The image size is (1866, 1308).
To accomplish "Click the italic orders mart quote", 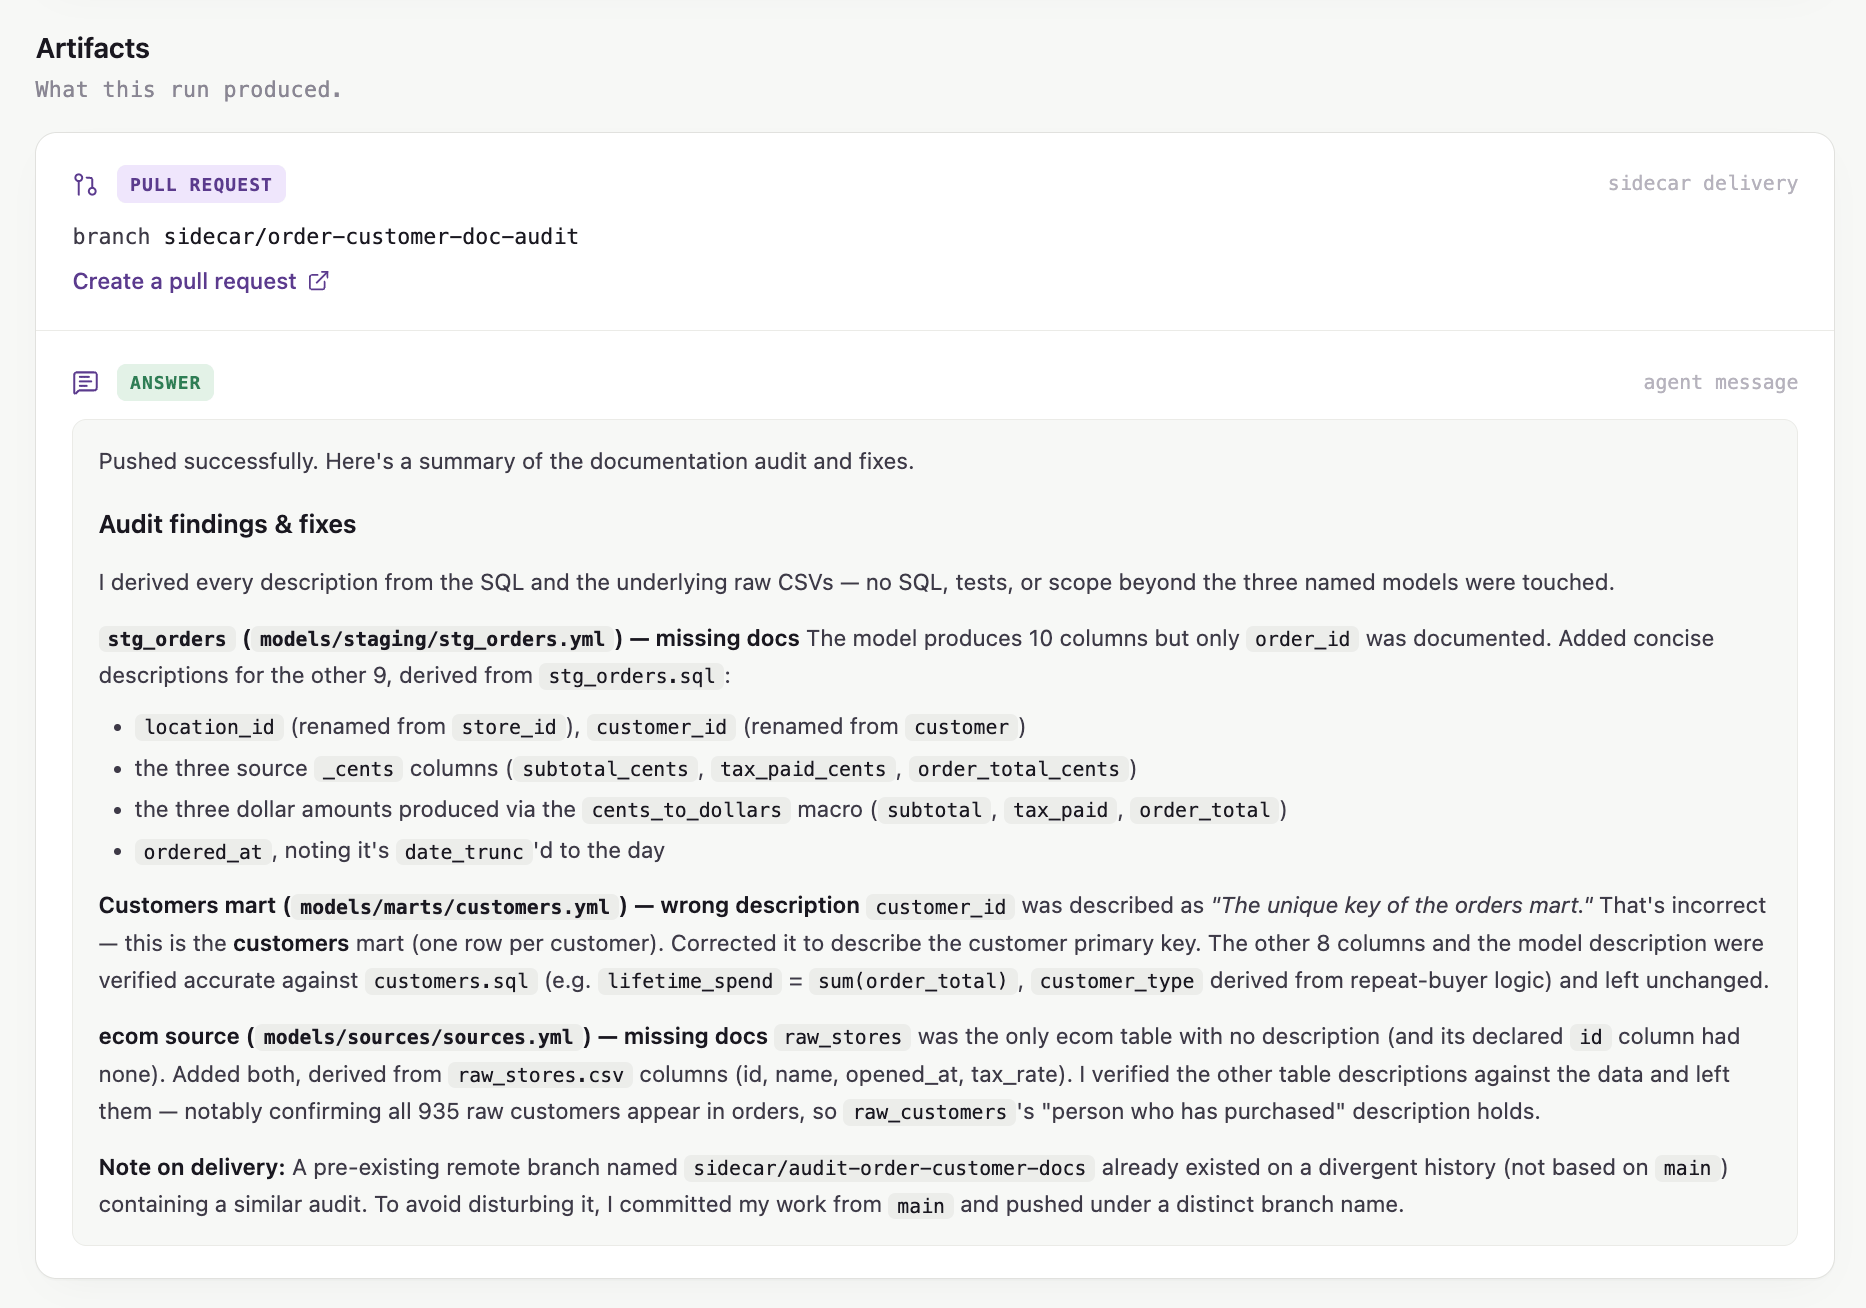I will pos(1402,905).
